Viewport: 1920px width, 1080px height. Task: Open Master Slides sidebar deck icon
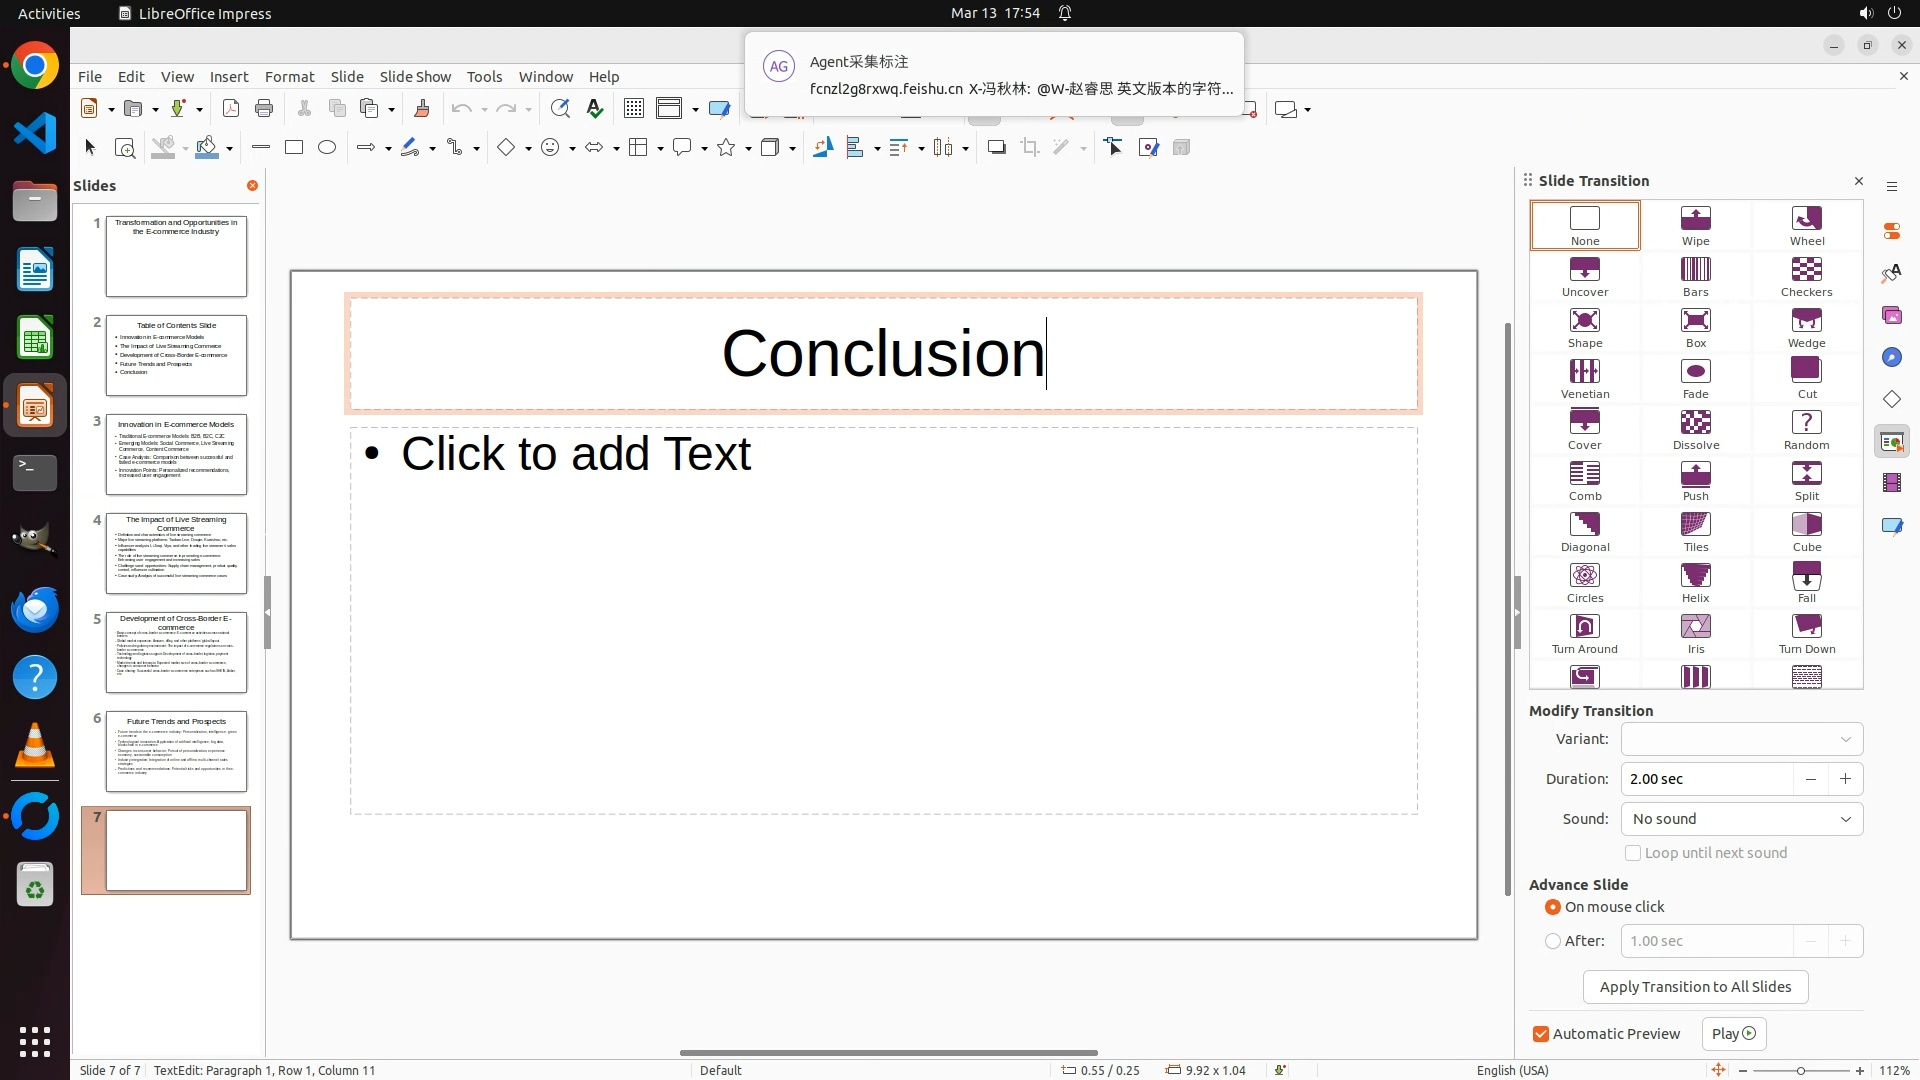pos(1891,525)
